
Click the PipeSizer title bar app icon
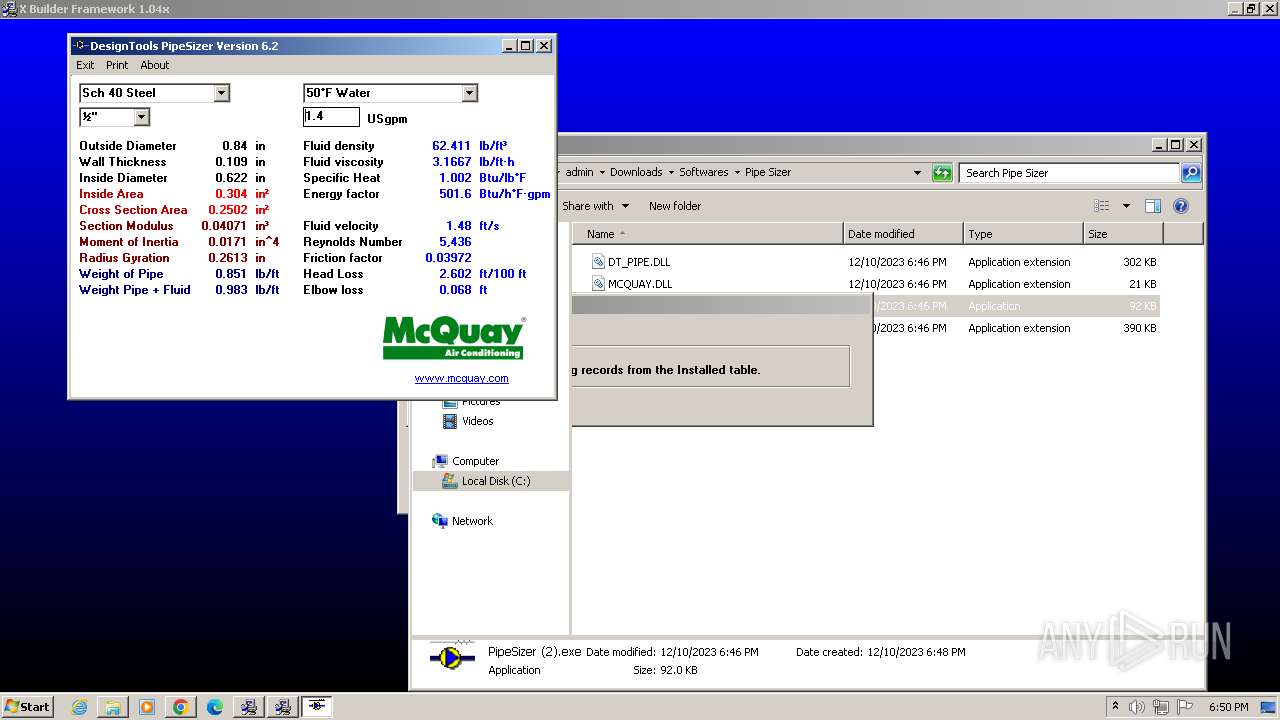(80, 46)
